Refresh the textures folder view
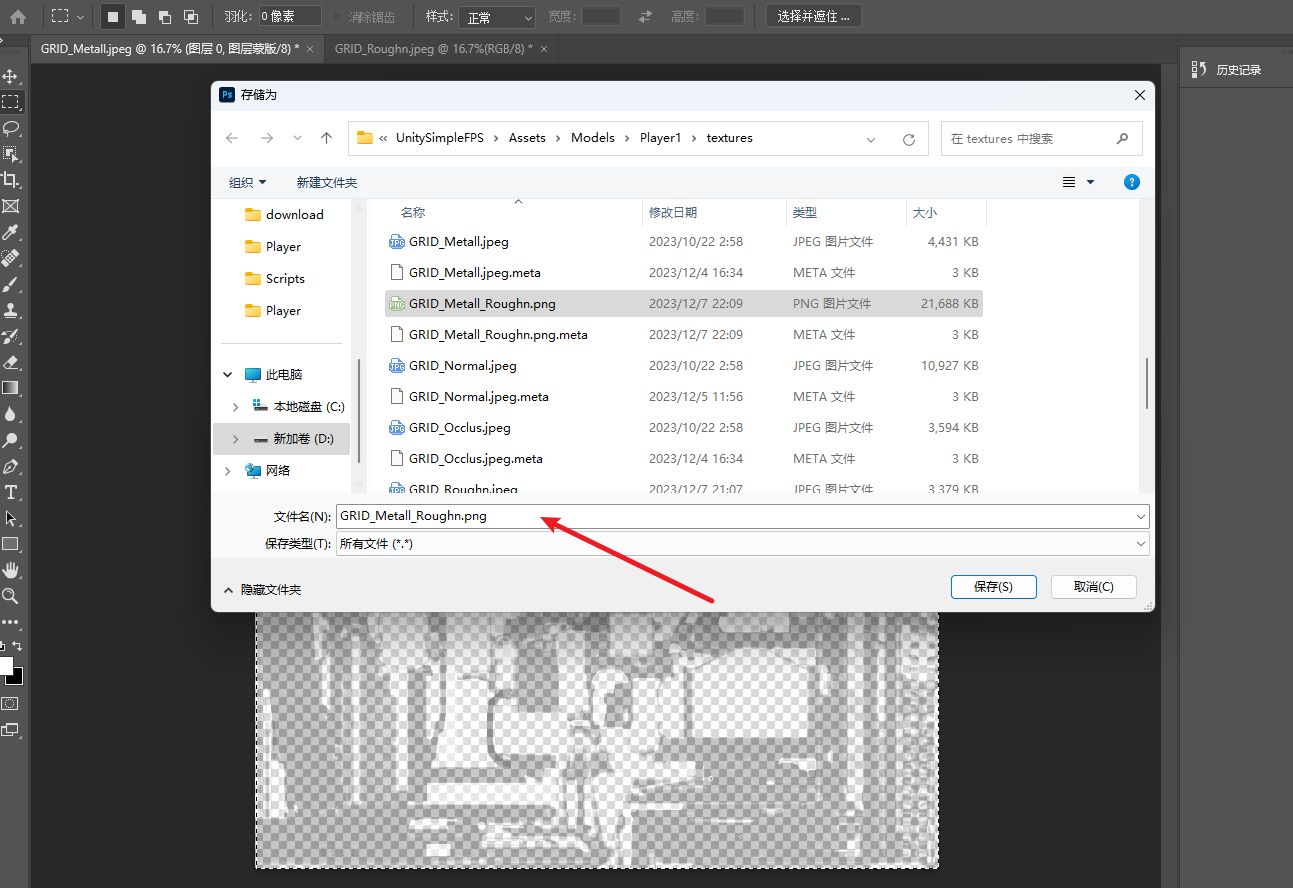Viewport: 1293px width, 888px height. 908,139
